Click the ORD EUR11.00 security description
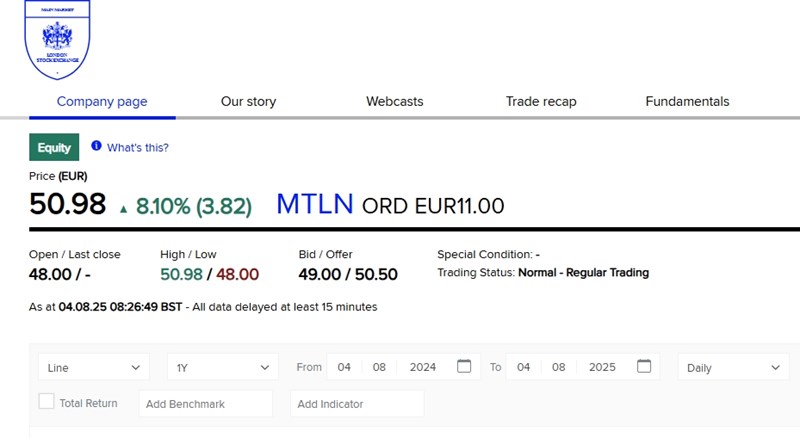The height and width of the screenshot is (438, 800). point(433,206)
